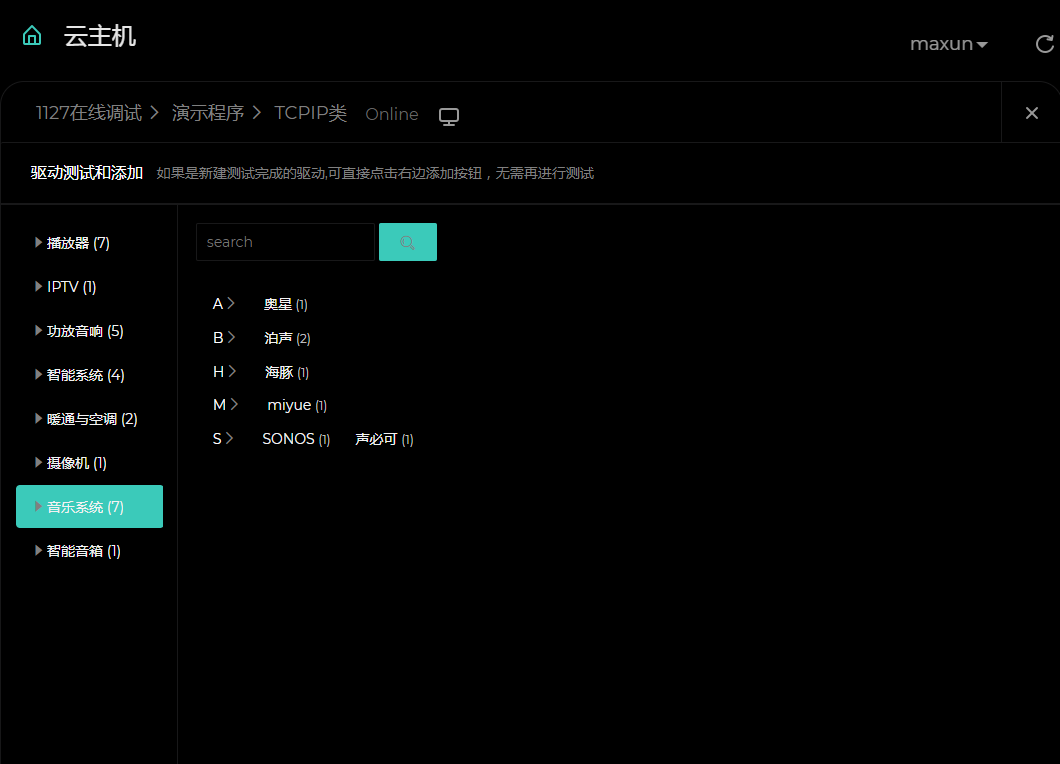The image size is (1060, 764).
Task: Open the 奥星 (1) brand
Action: 285,304
